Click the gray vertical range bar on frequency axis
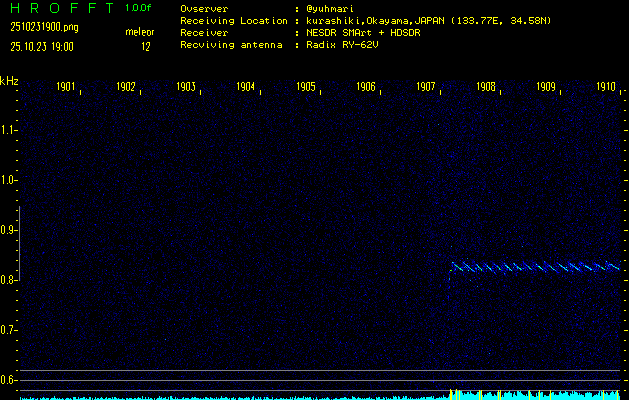Screen dimensions: 629x400 pyautogui.click(x=19, y=243)
